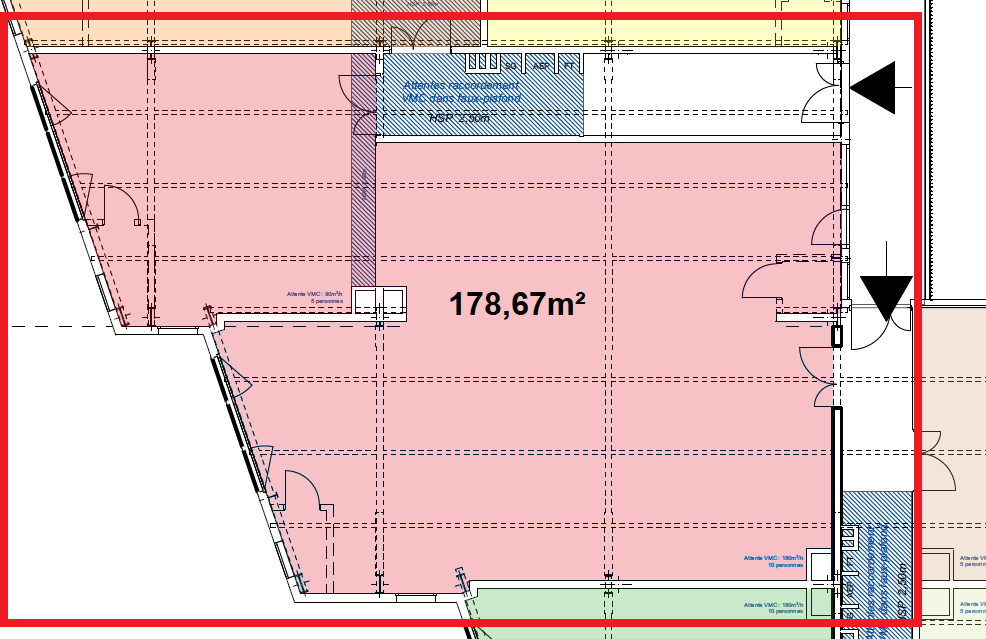The width and height of the screenshot is (986, 639).
Task: Select the horizontal 'HSP 2.50m' label
Action: point(459,118)
